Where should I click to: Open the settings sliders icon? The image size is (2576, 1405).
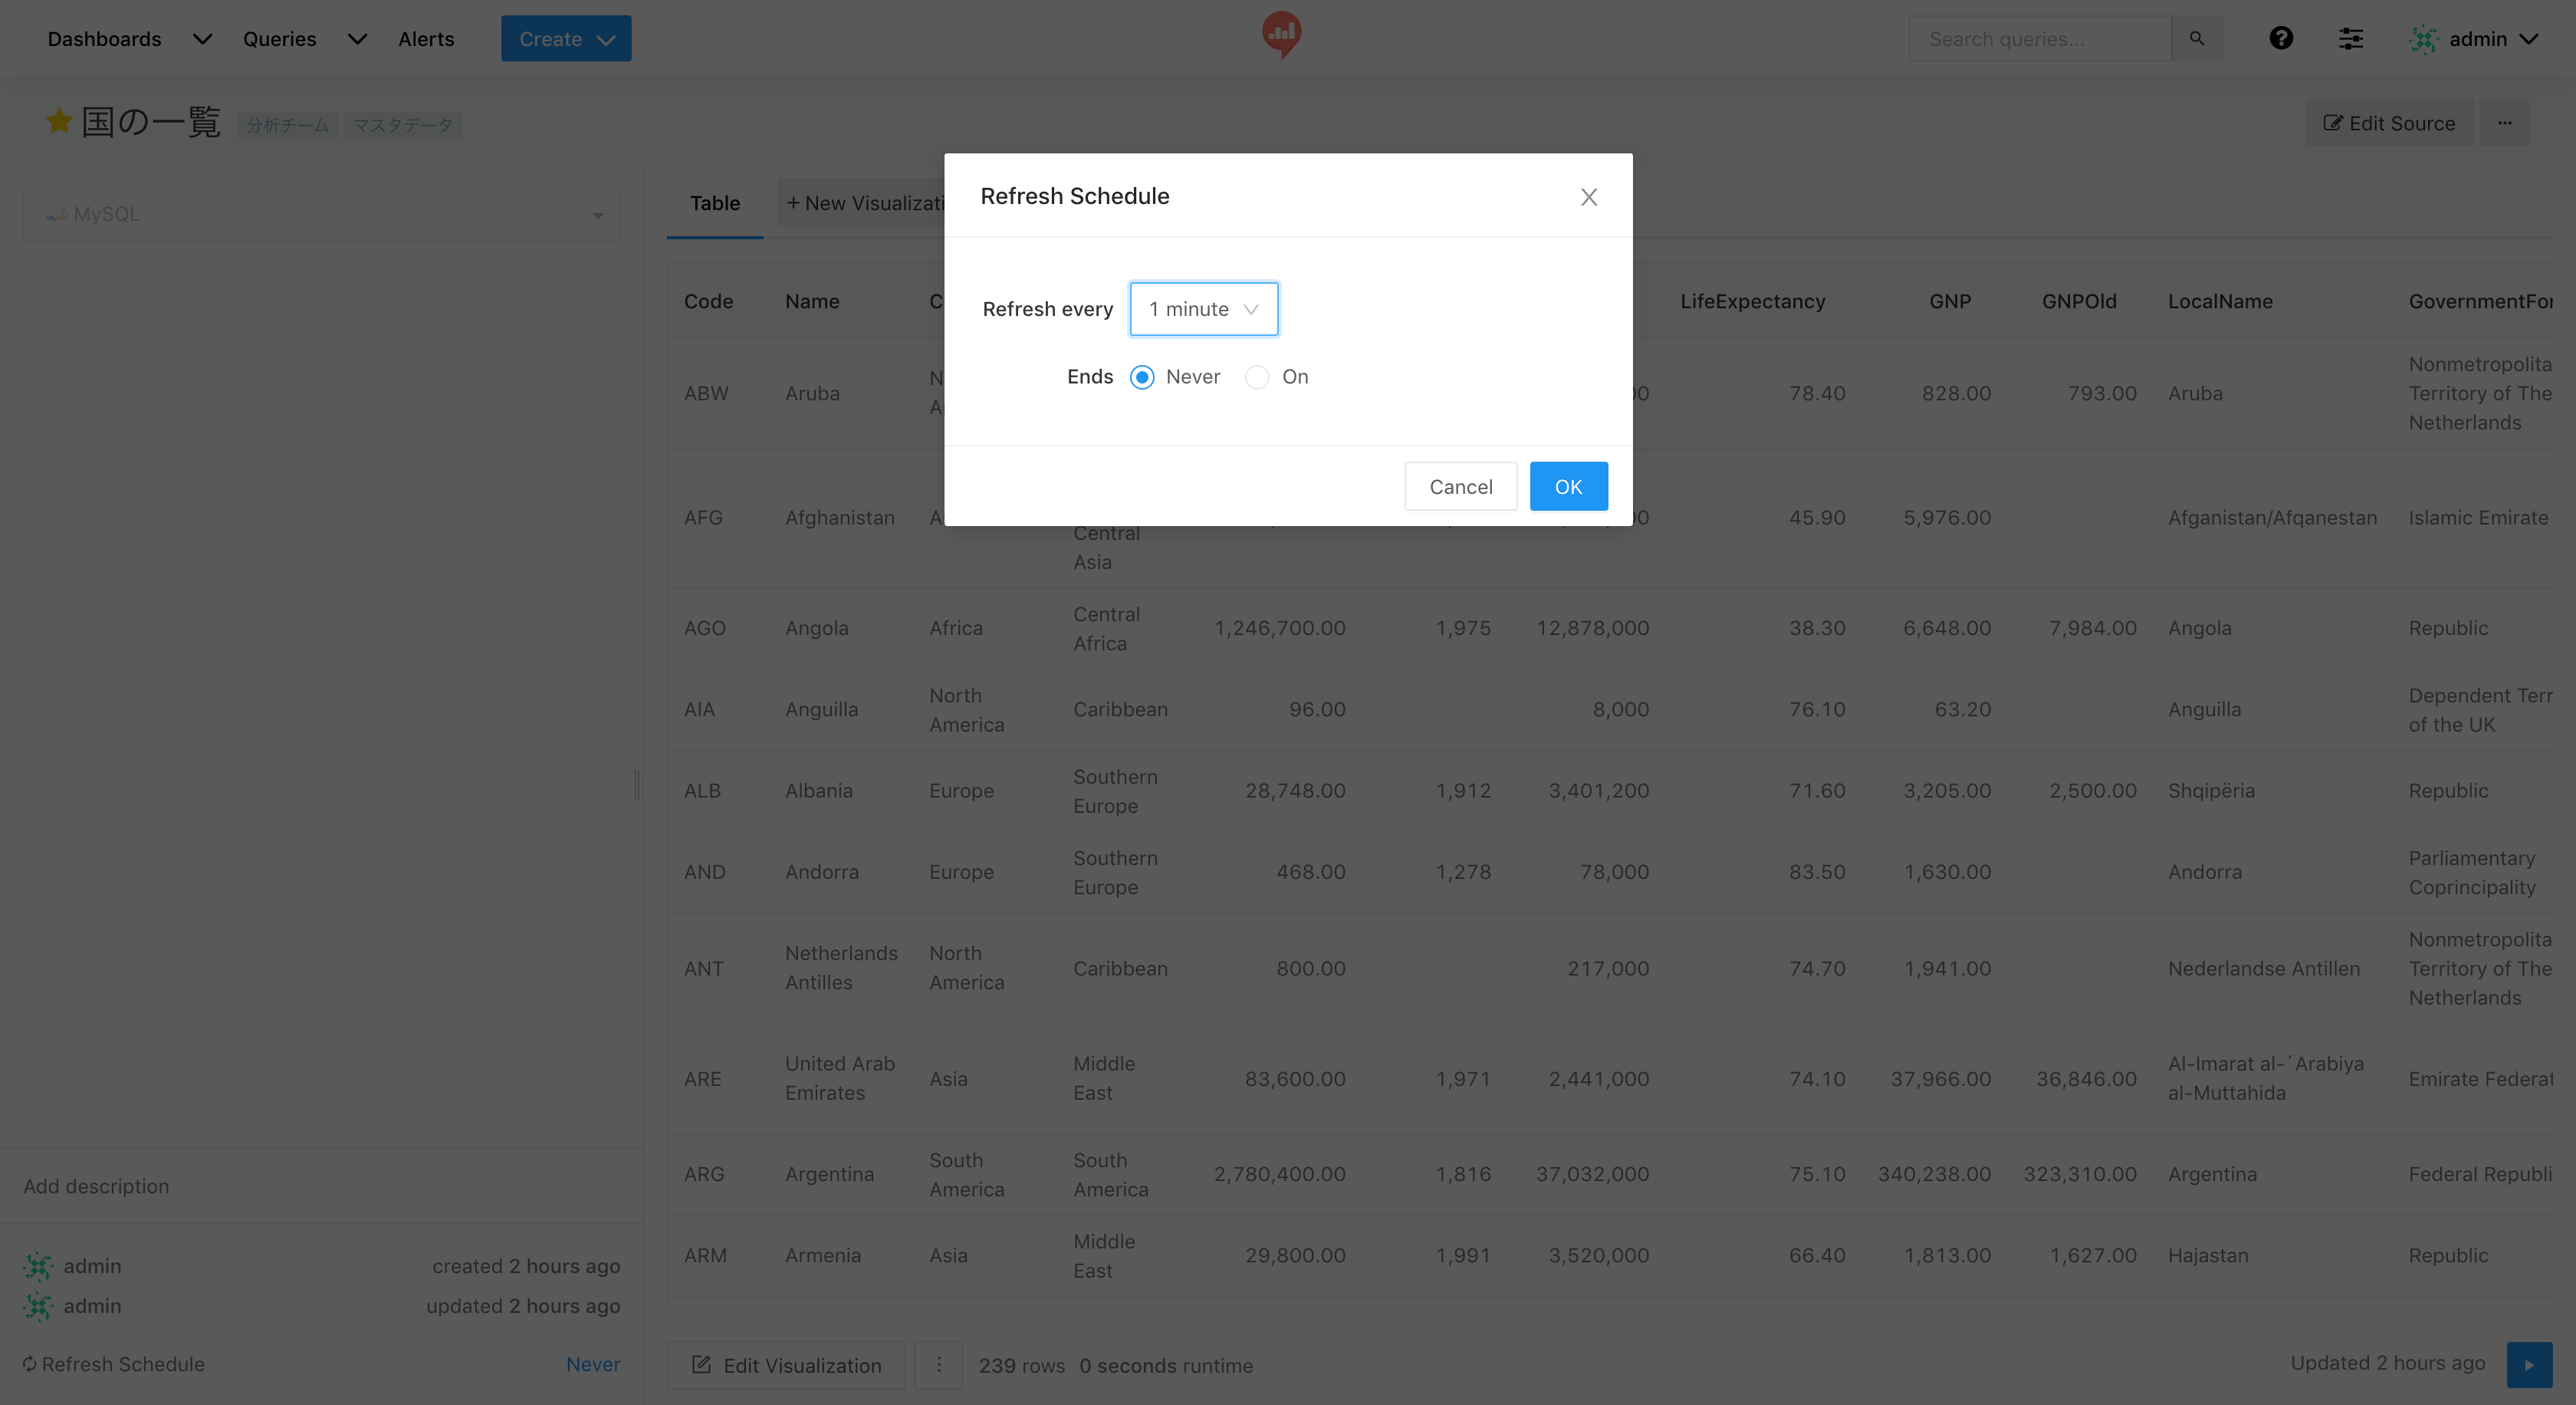pyautogui.click(x=2350, y=38)
